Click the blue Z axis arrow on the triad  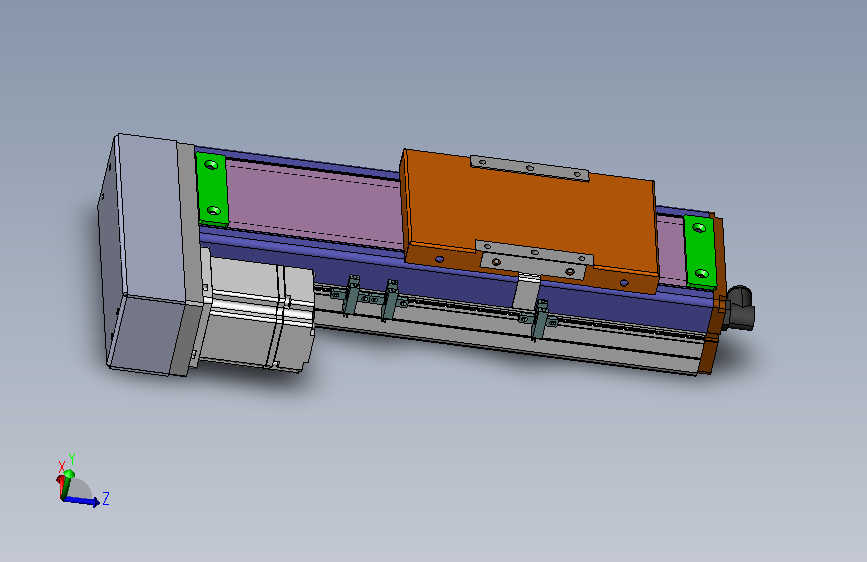pyautogui.click(x=81, y=501)
